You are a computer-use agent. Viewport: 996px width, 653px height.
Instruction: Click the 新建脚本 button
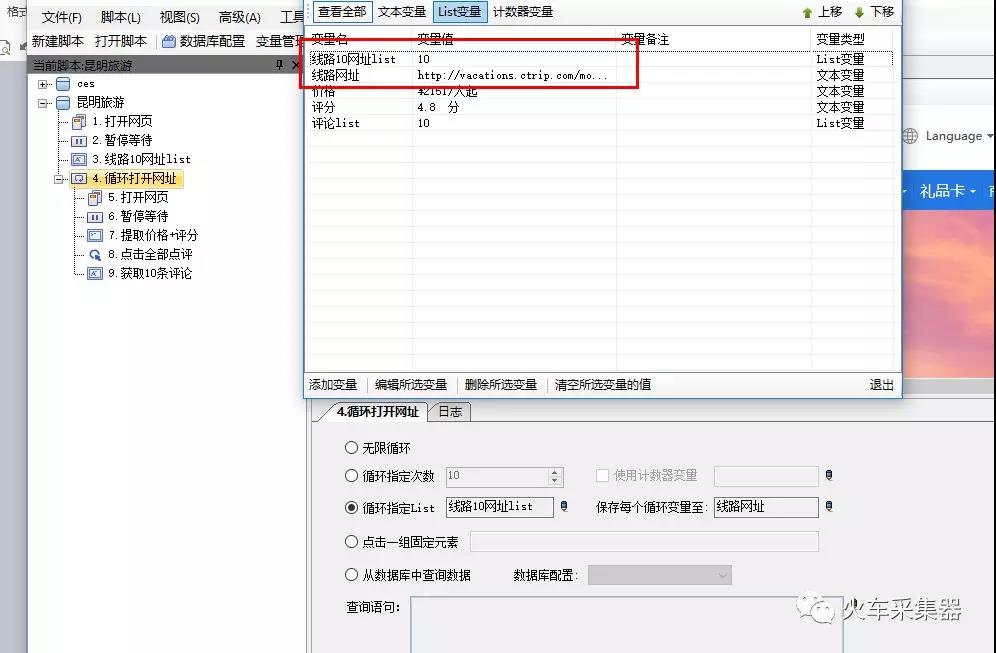[x=58, y=41]
